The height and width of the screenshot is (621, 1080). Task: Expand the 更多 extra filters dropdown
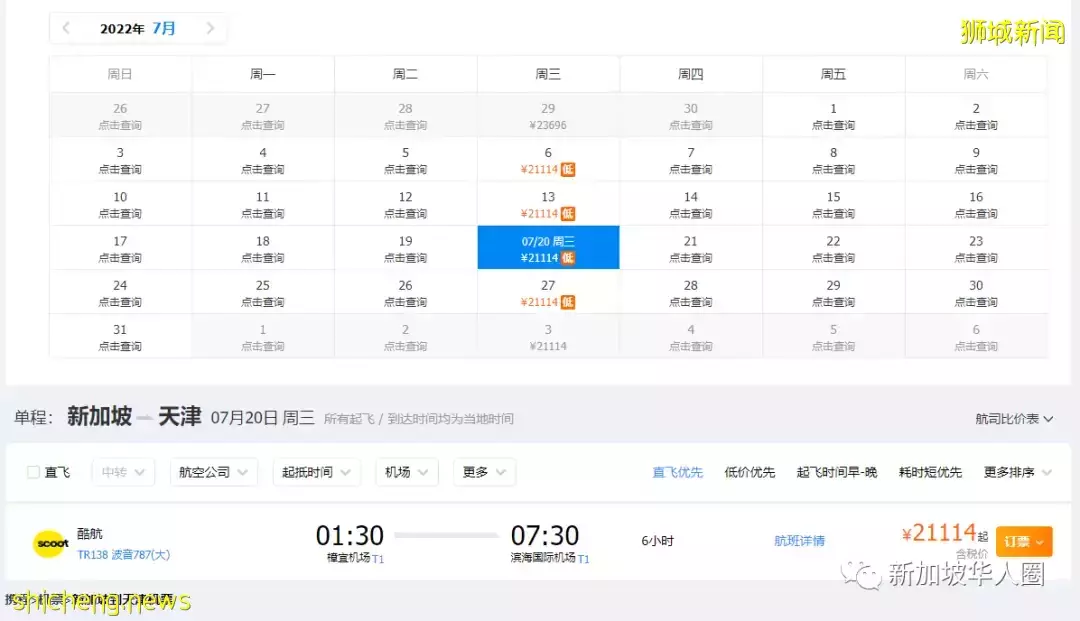[484, 472]
